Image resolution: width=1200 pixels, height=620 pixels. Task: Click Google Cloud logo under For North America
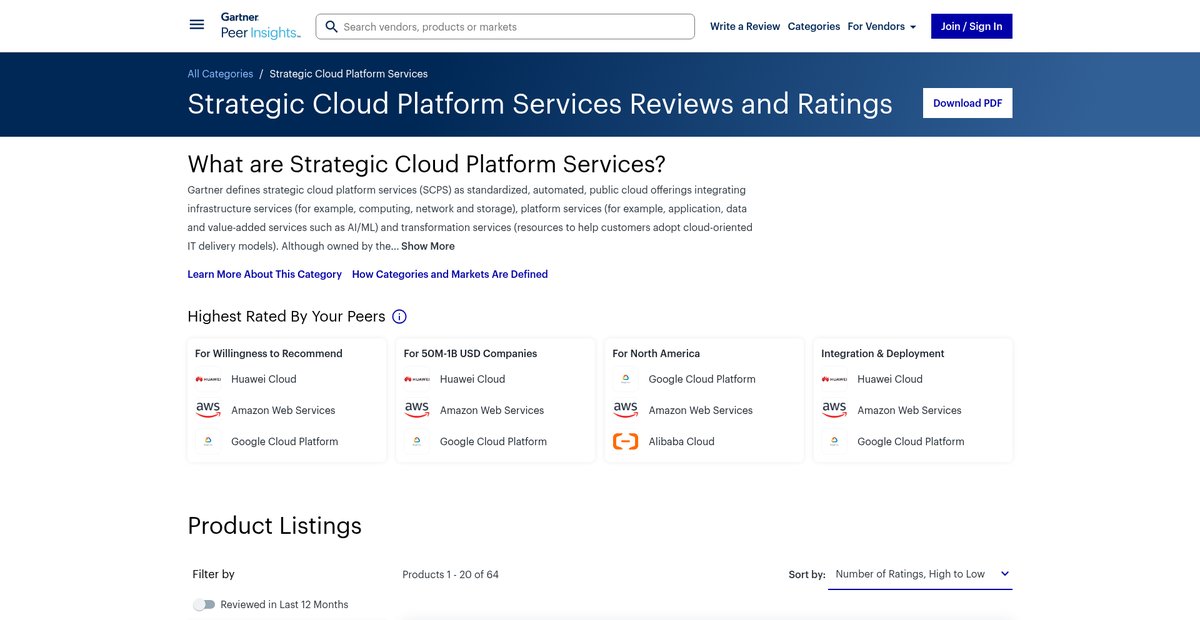coord(625,379)
